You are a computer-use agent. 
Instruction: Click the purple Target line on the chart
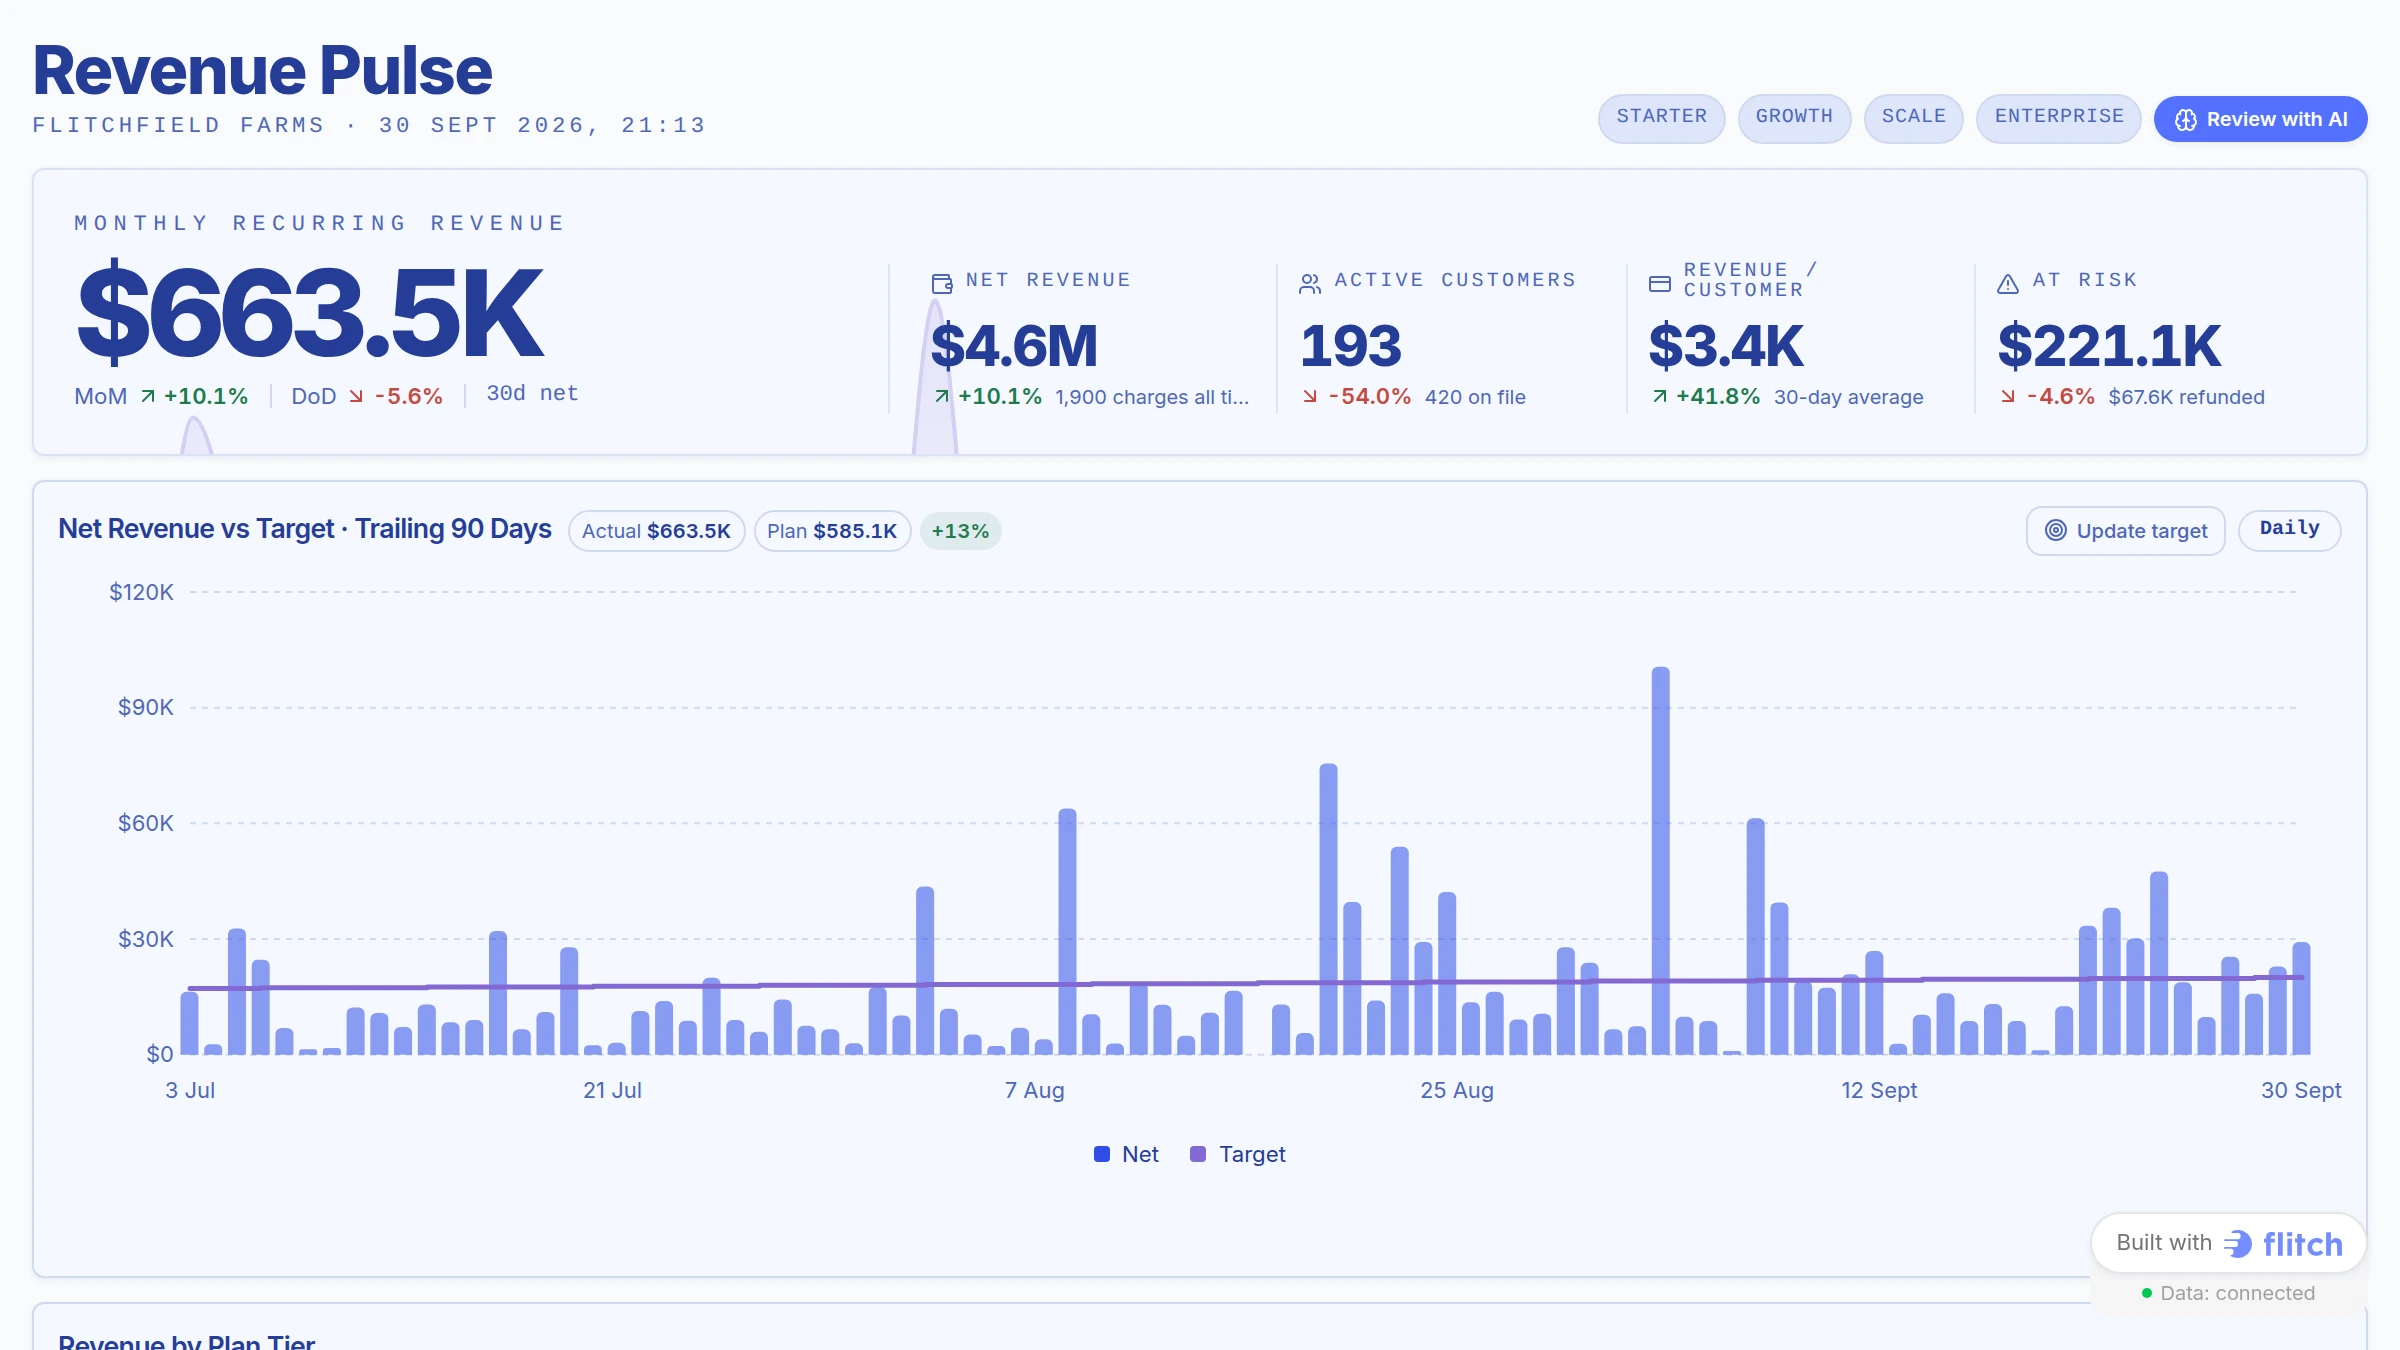pos(1245,983)
